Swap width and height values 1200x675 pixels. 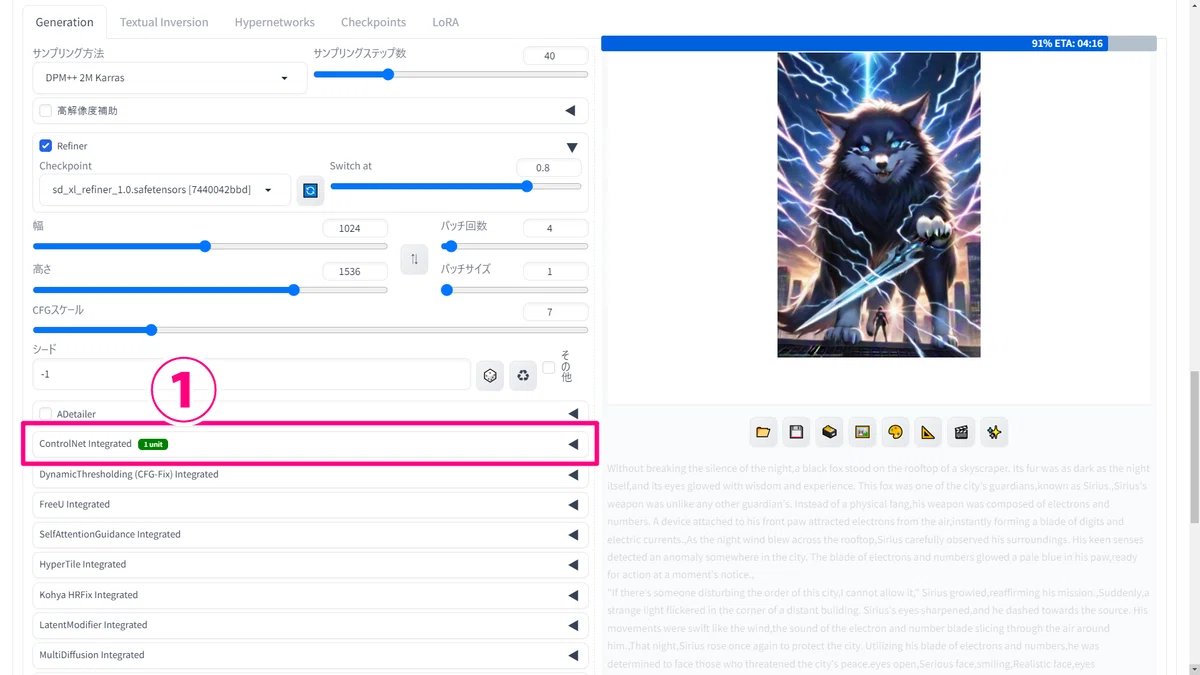(x=414, y=260)
